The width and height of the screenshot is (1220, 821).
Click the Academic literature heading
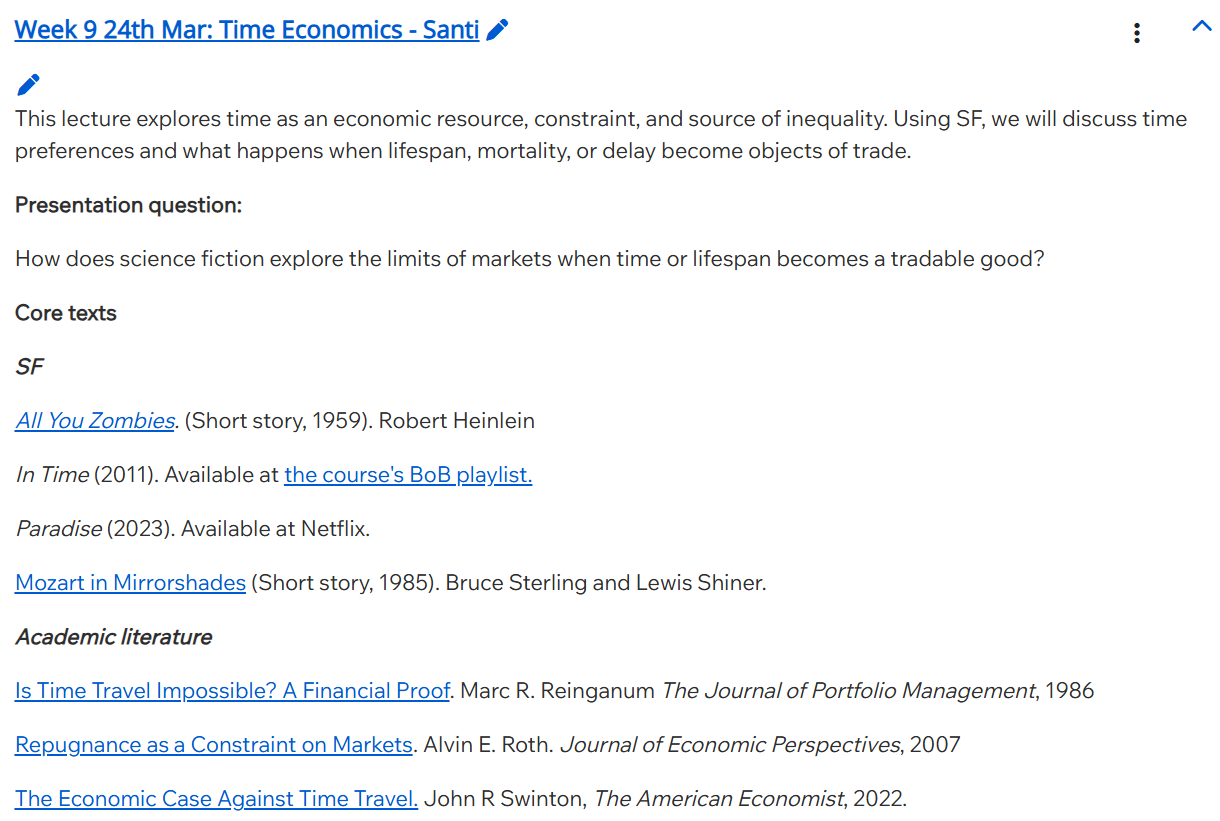pos(113,637)
